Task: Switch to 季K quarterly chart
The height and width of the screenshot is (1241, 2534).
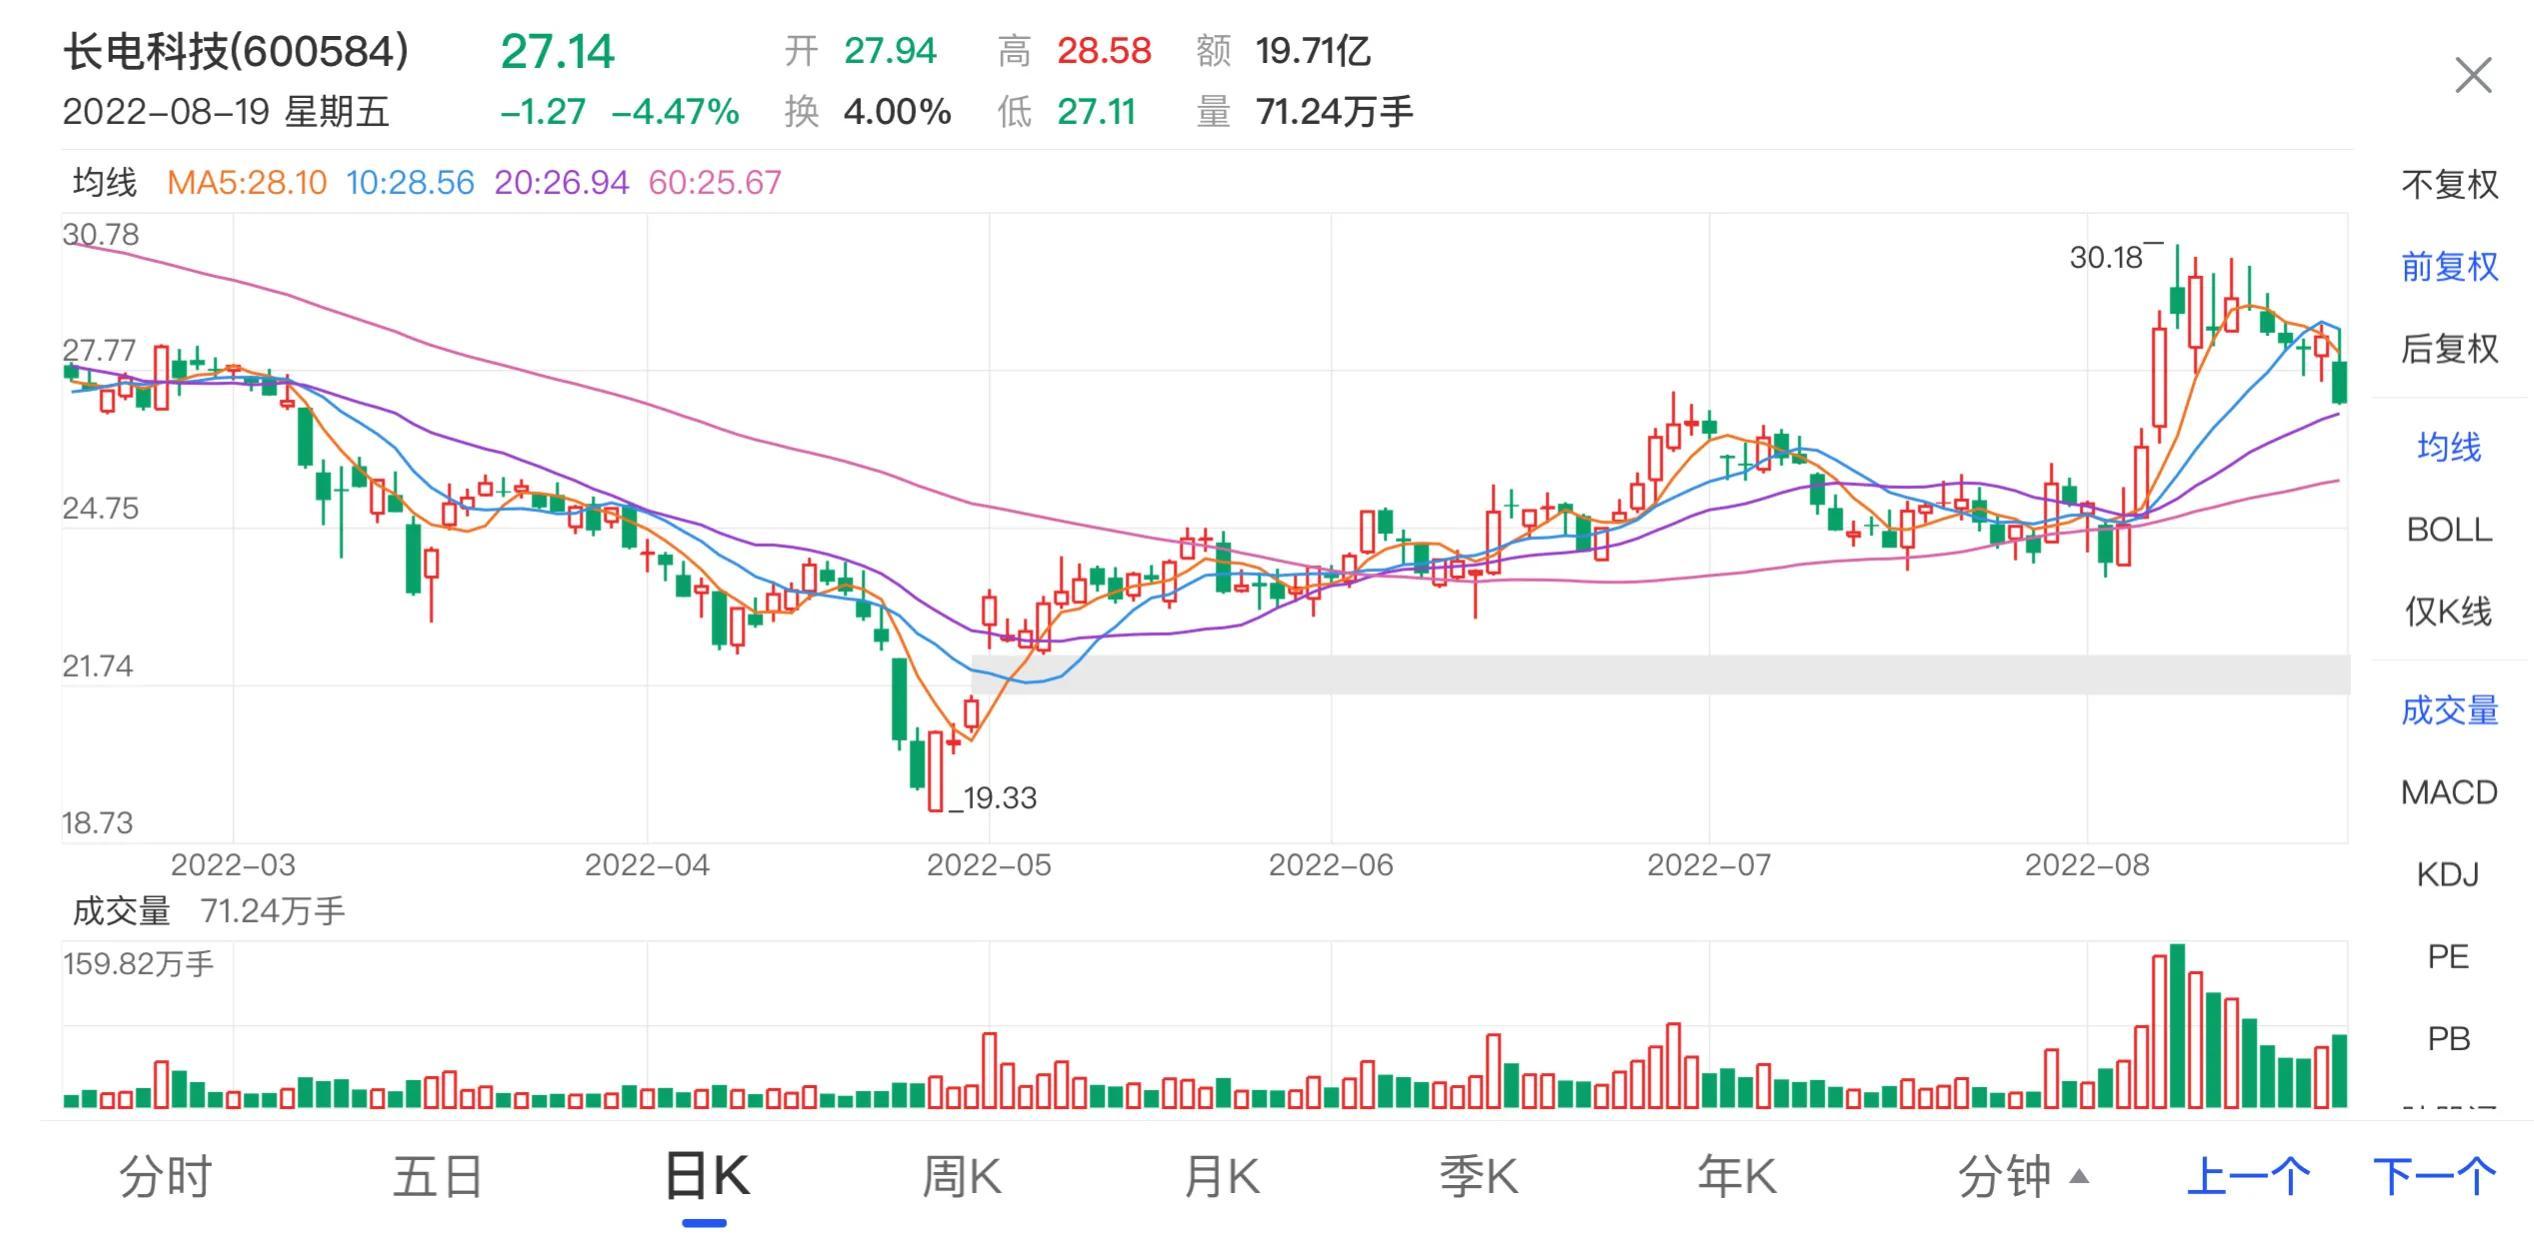Action: point(1478,1176)
